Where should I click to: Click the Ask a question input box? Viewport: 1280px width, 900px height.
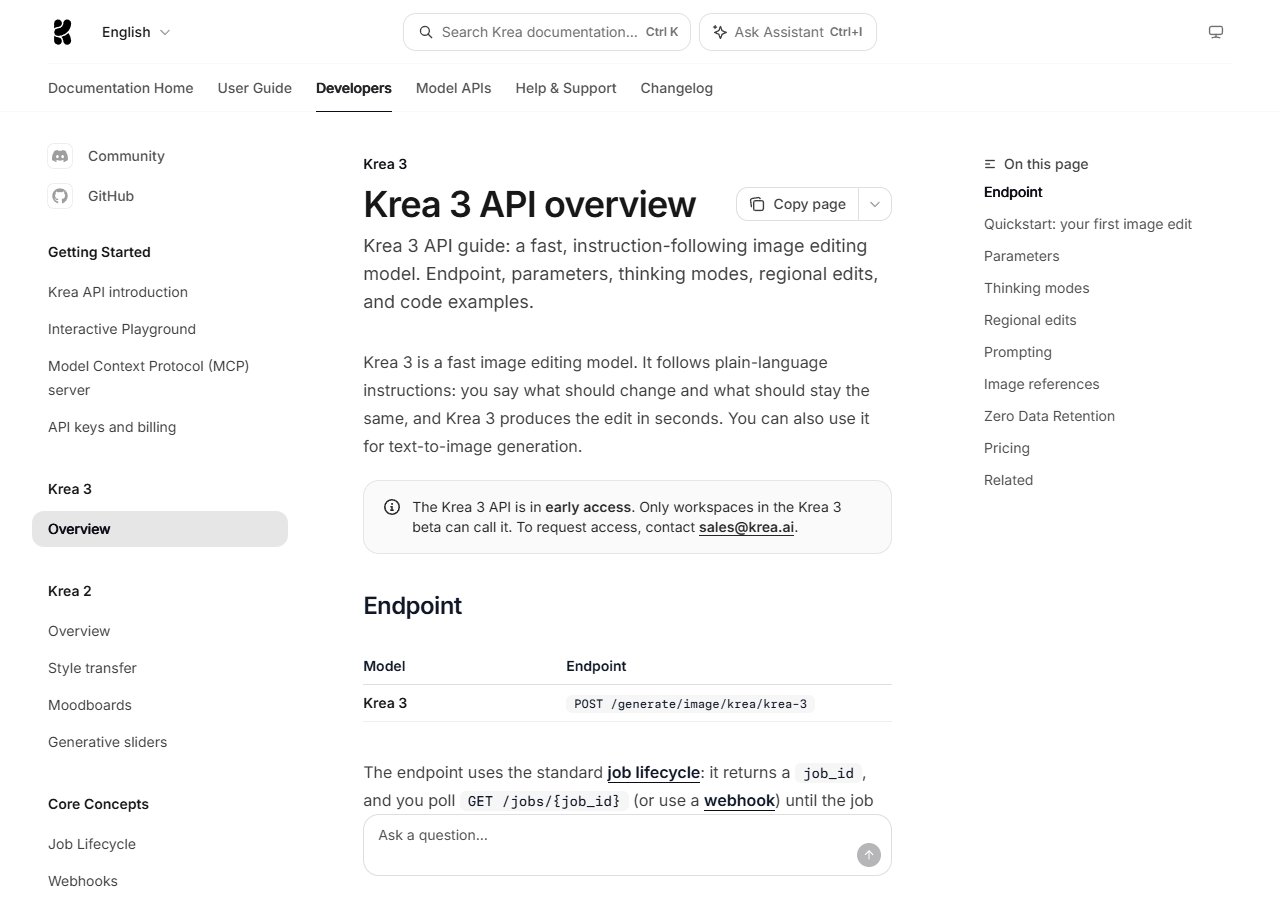pos(627,845)
